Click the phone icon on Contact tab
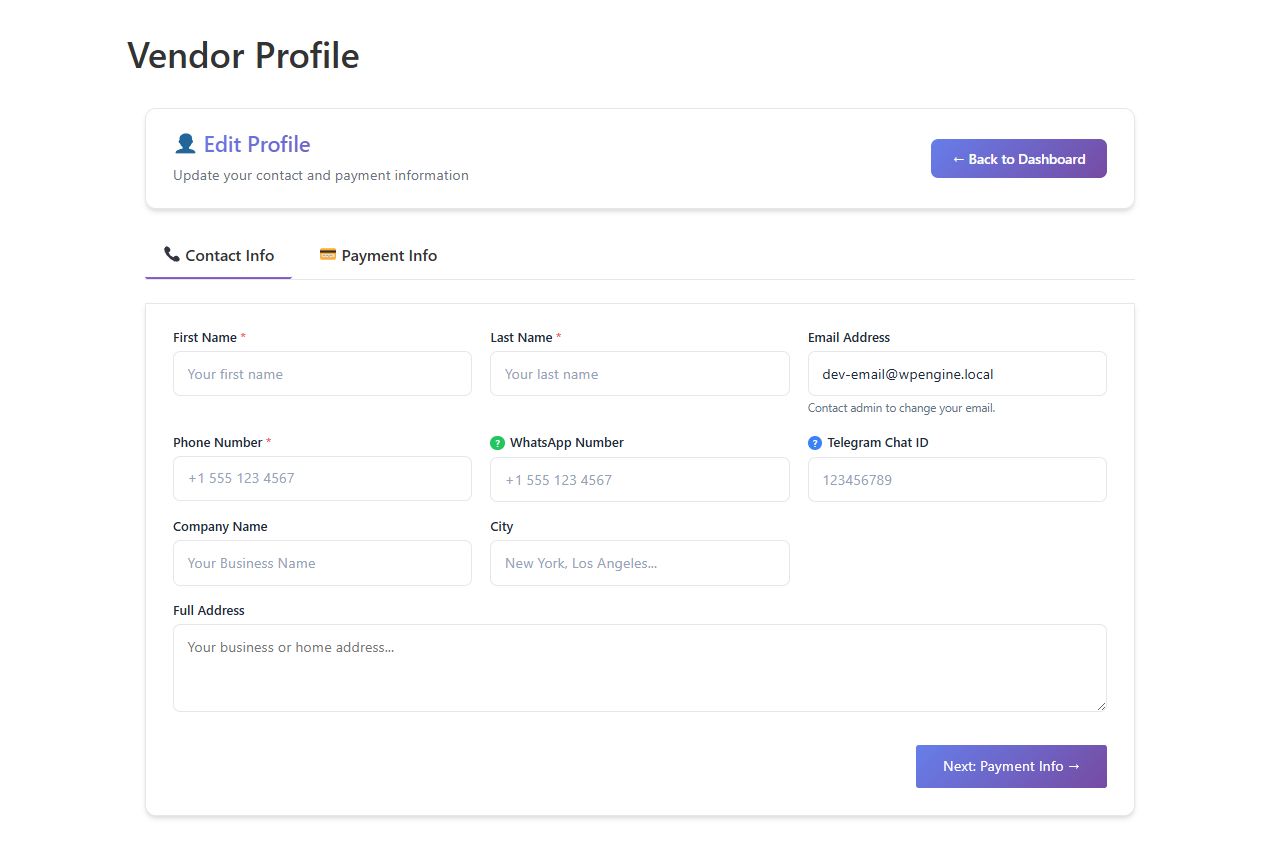Image resolution: width=1280 pixels, height=855 pixels. [x=172, y=255]
